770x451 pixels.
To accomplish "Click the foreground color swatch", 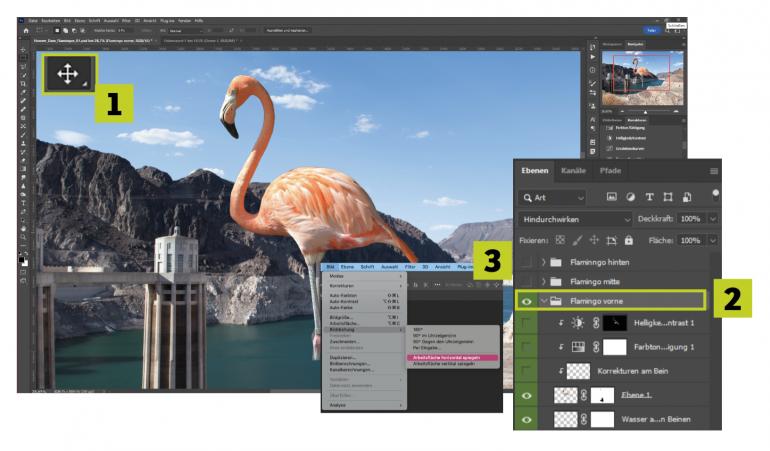I will pyautogui.click(x=21, y=260).
